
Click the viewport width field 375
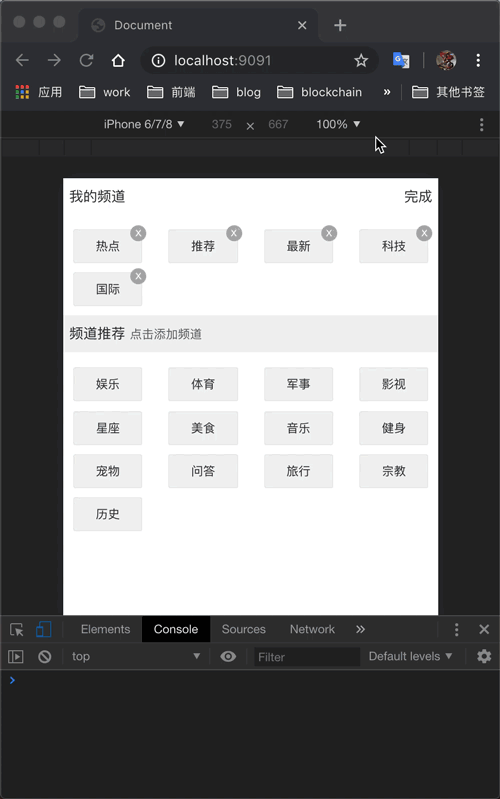click(222, 124)
